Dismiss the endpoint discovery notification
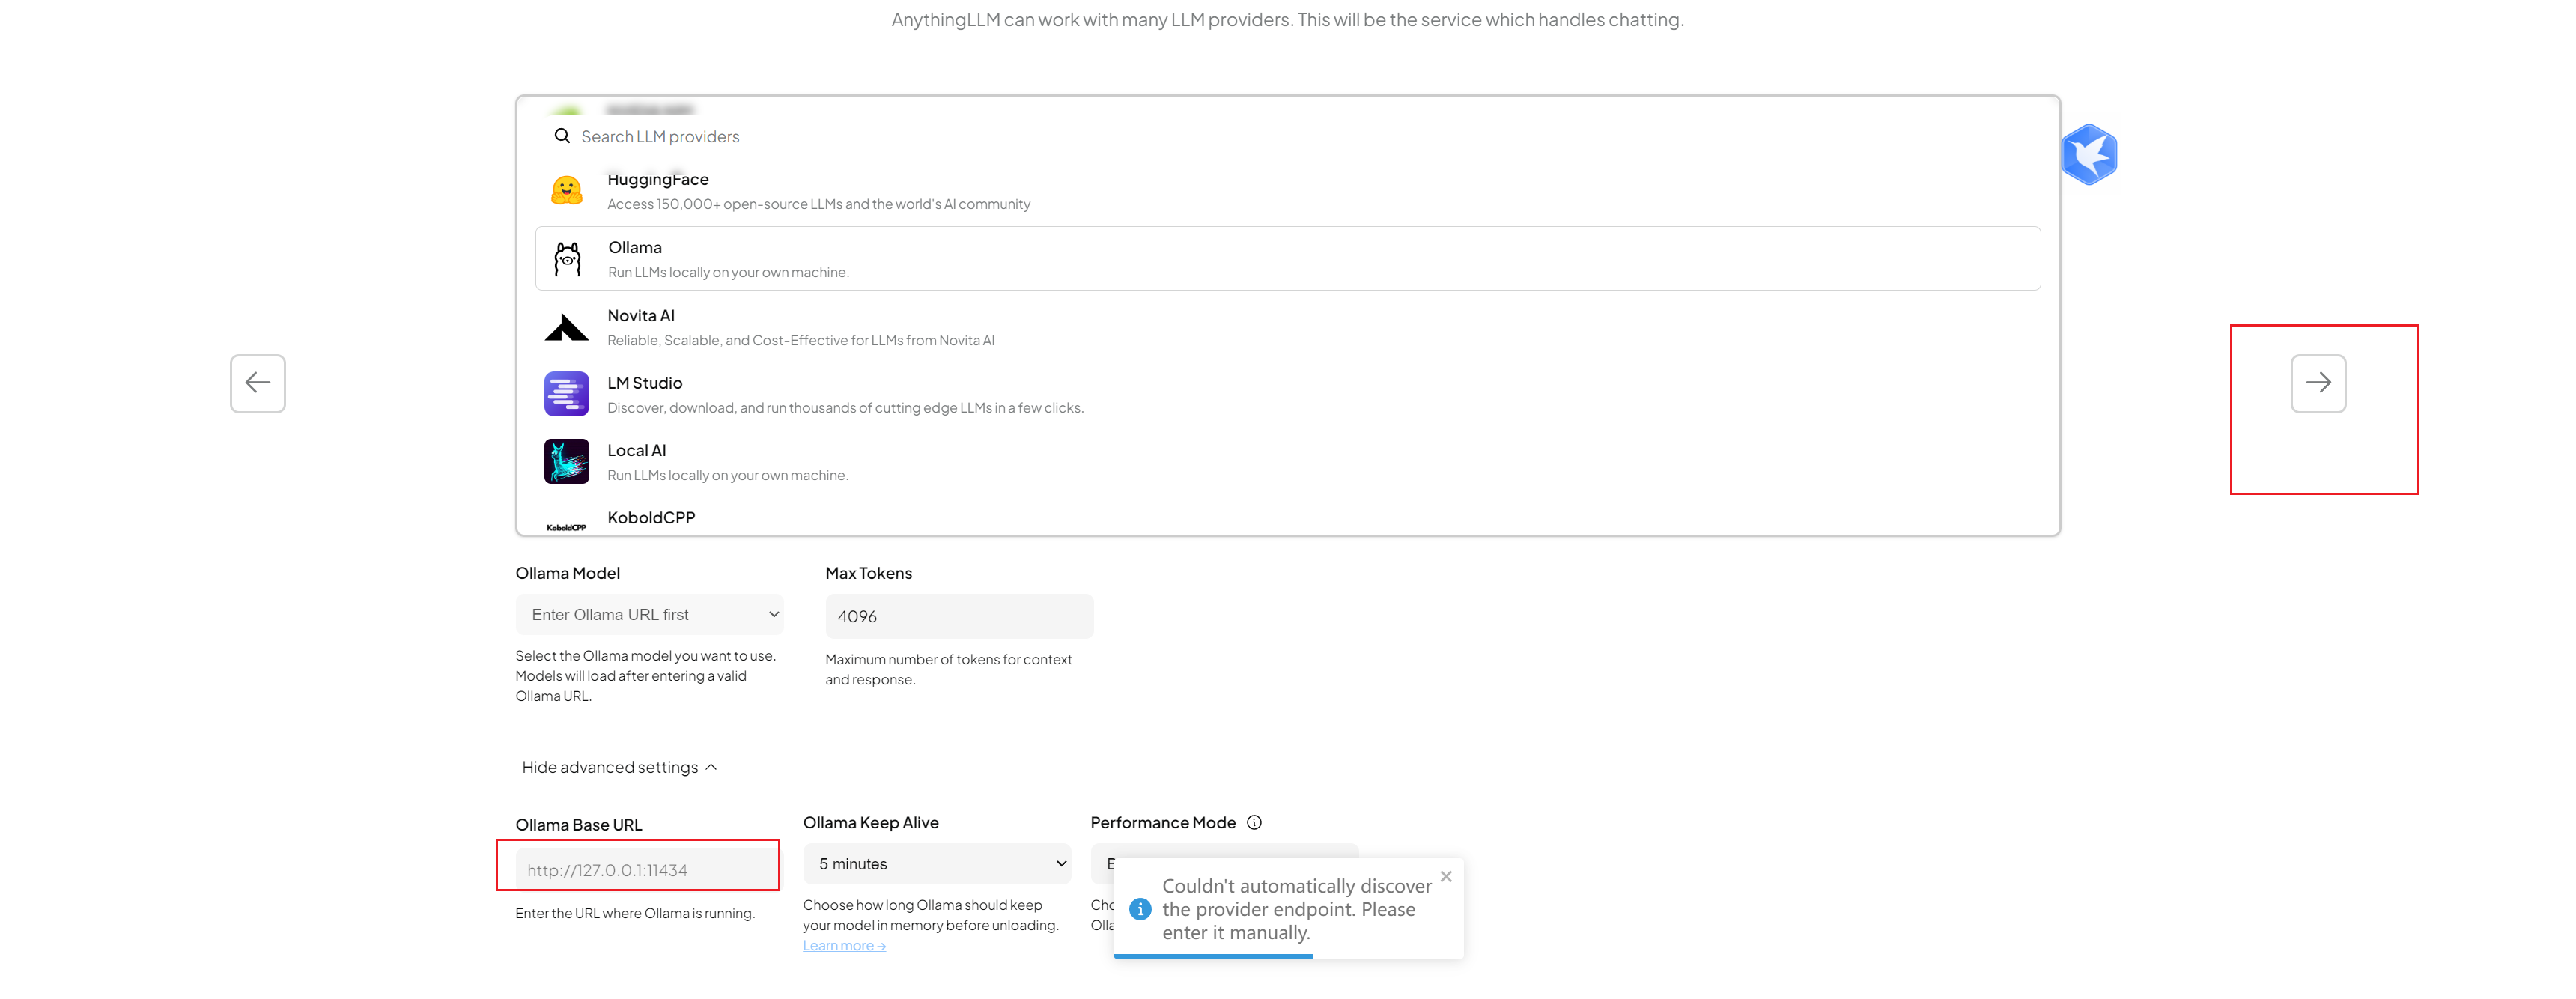The image size is (2576, 999). (1445, 877)
